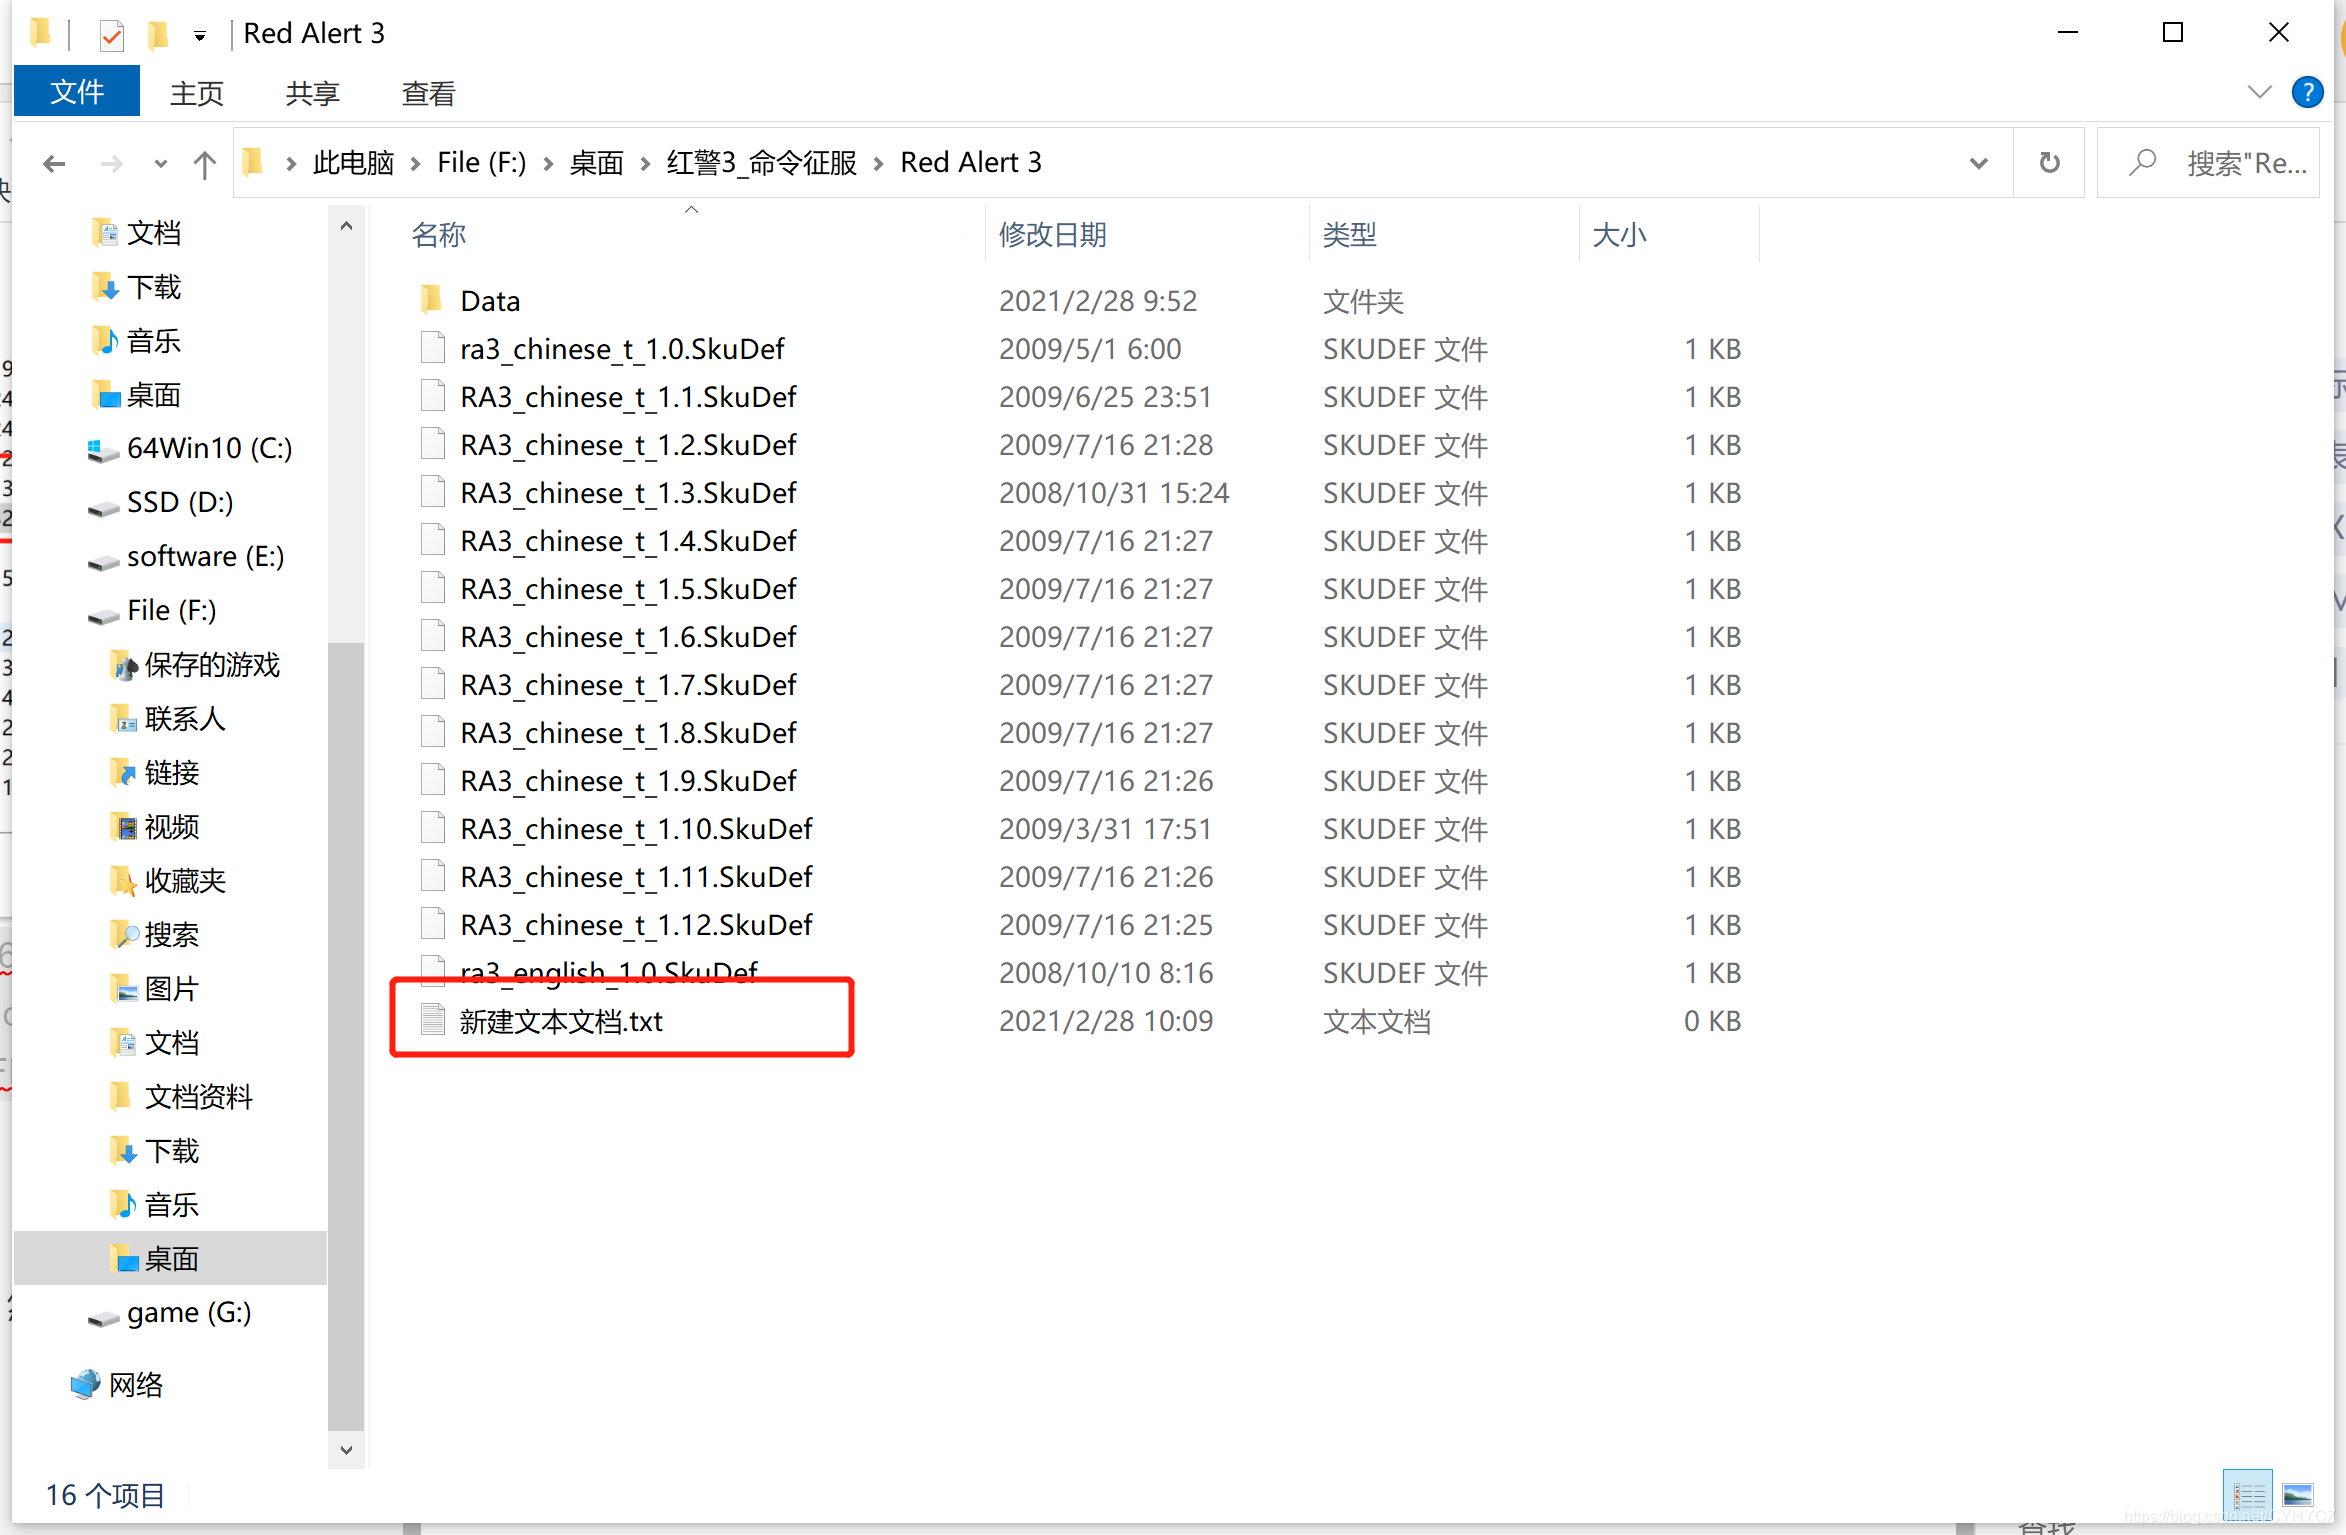Click navigation pane scroll down arrow
2346x1535 pixels.
346,1449
